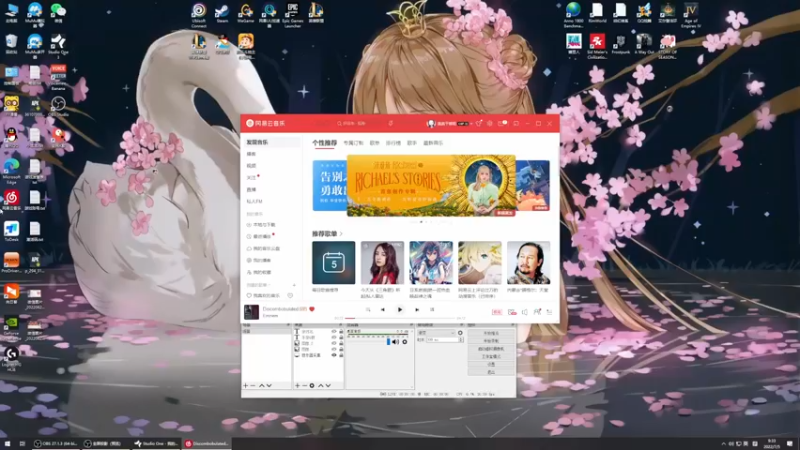
Task: Mute the OBS mixer audio speaker icon
Action: pyautogui.click(x=396, y=342)
